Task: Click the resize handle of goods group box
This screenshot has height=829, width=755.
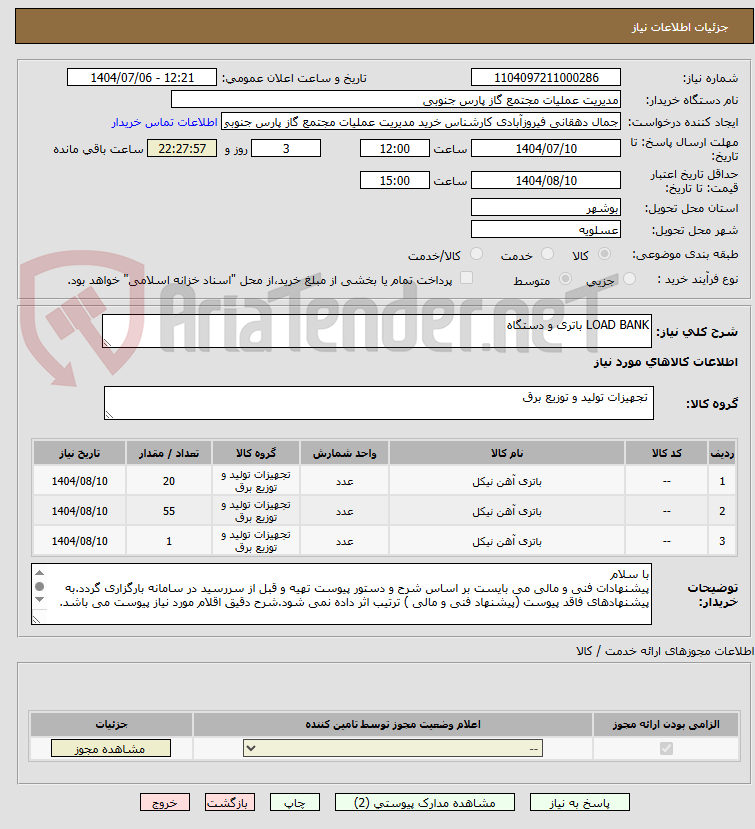Action: pyautogui.click(x=109, y=414)
